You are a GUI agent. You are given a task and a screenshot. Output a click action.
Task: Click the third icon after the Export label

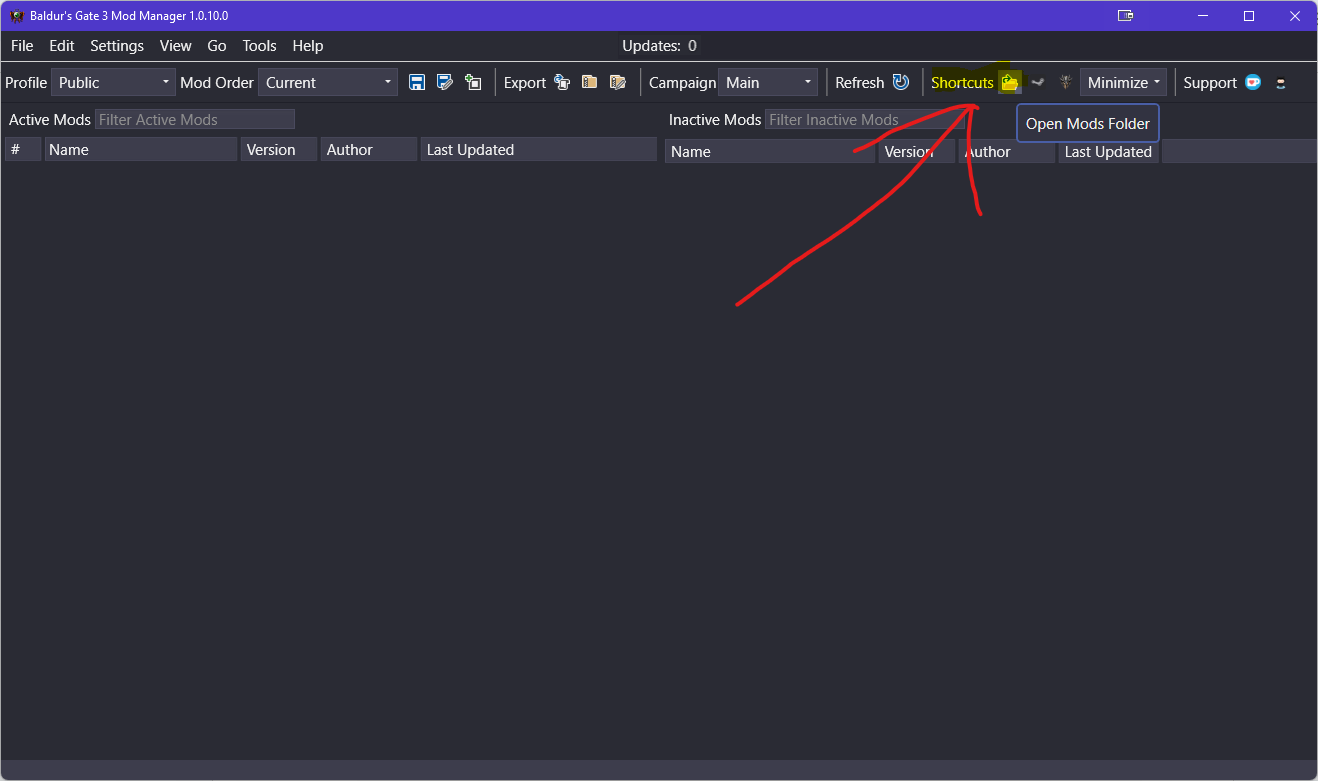(618, 82)
